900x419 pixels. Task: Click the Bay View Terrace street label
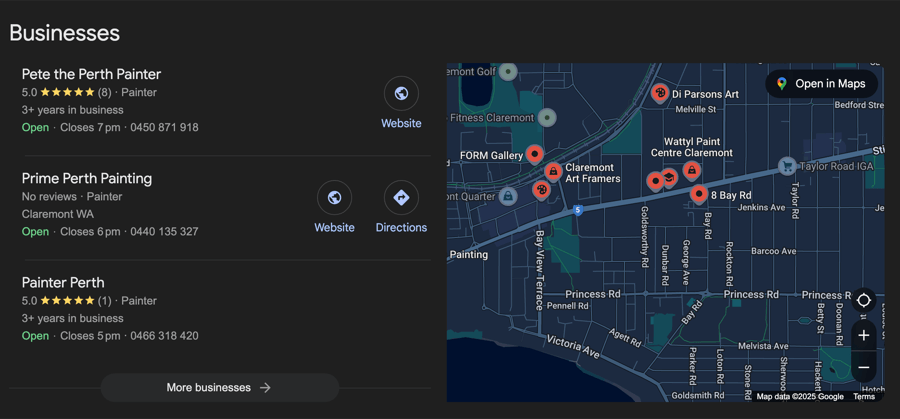540,270
